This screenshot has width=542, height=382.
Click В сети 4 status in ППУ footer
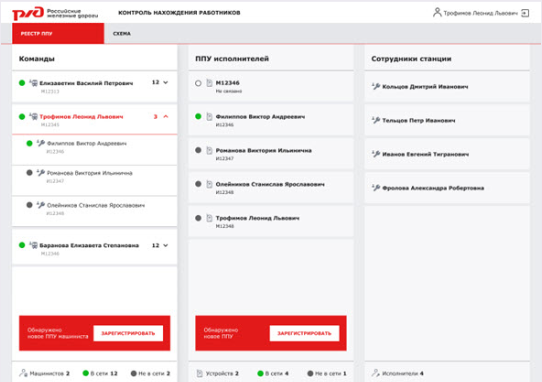click(x=273, y=373)
